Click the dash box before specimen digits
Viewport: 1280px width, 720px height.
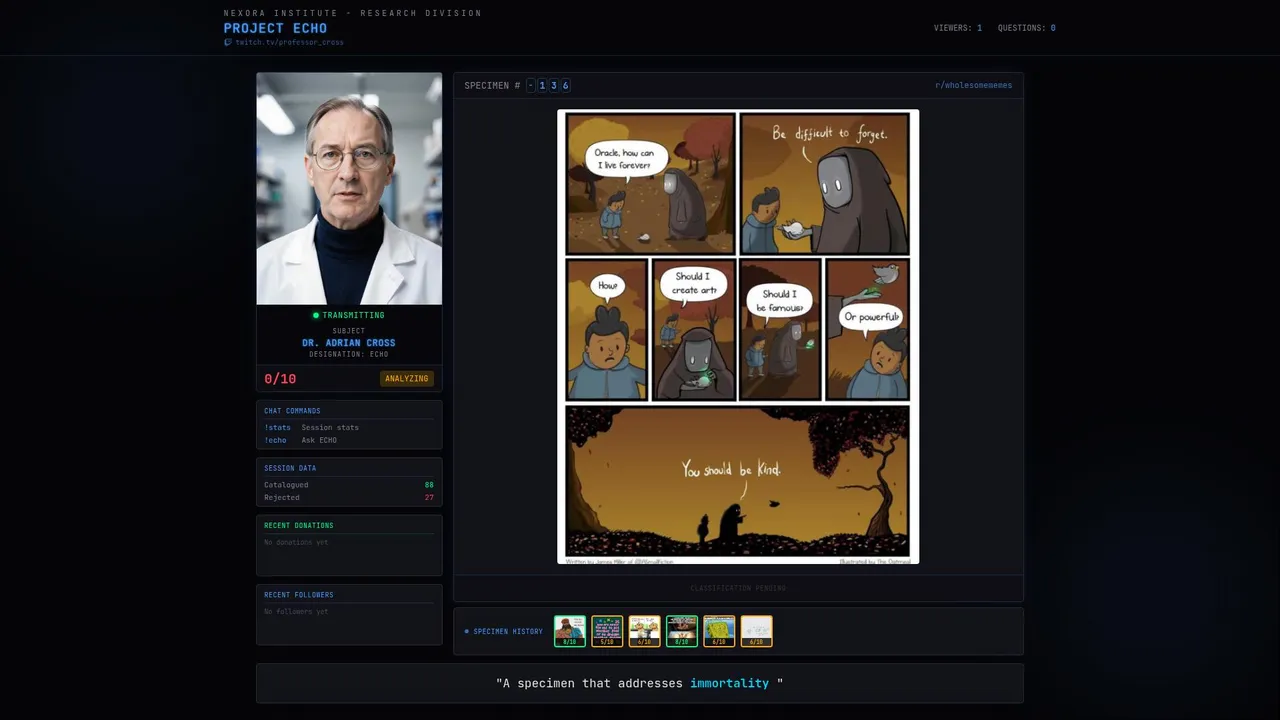(531, 85)
